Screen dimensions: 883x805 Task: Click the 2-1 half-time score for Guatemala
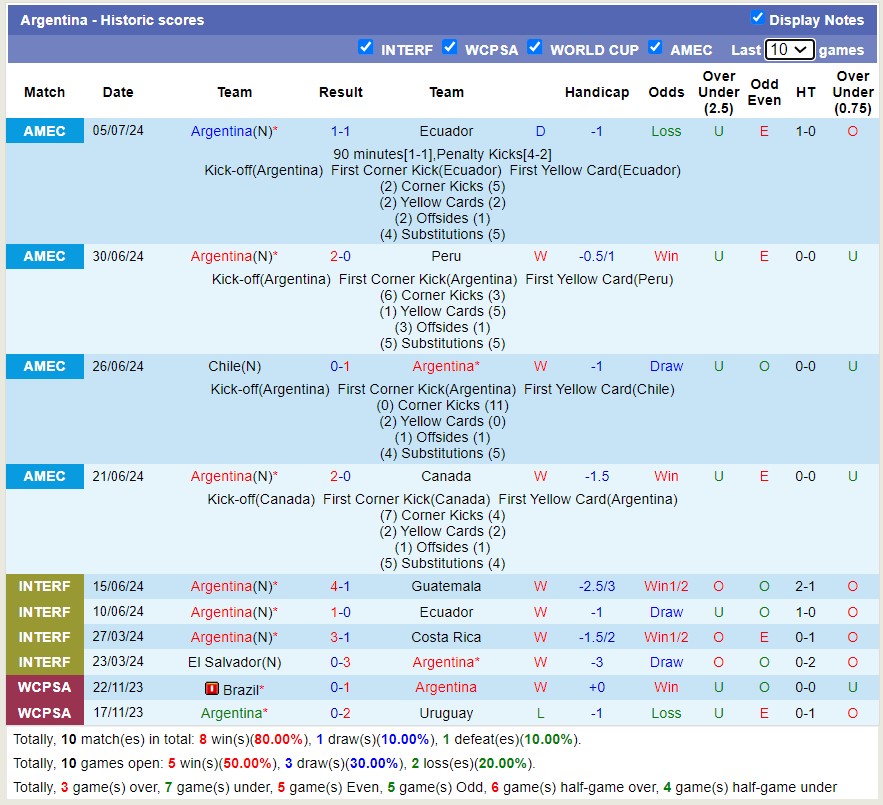click(805, 586)
